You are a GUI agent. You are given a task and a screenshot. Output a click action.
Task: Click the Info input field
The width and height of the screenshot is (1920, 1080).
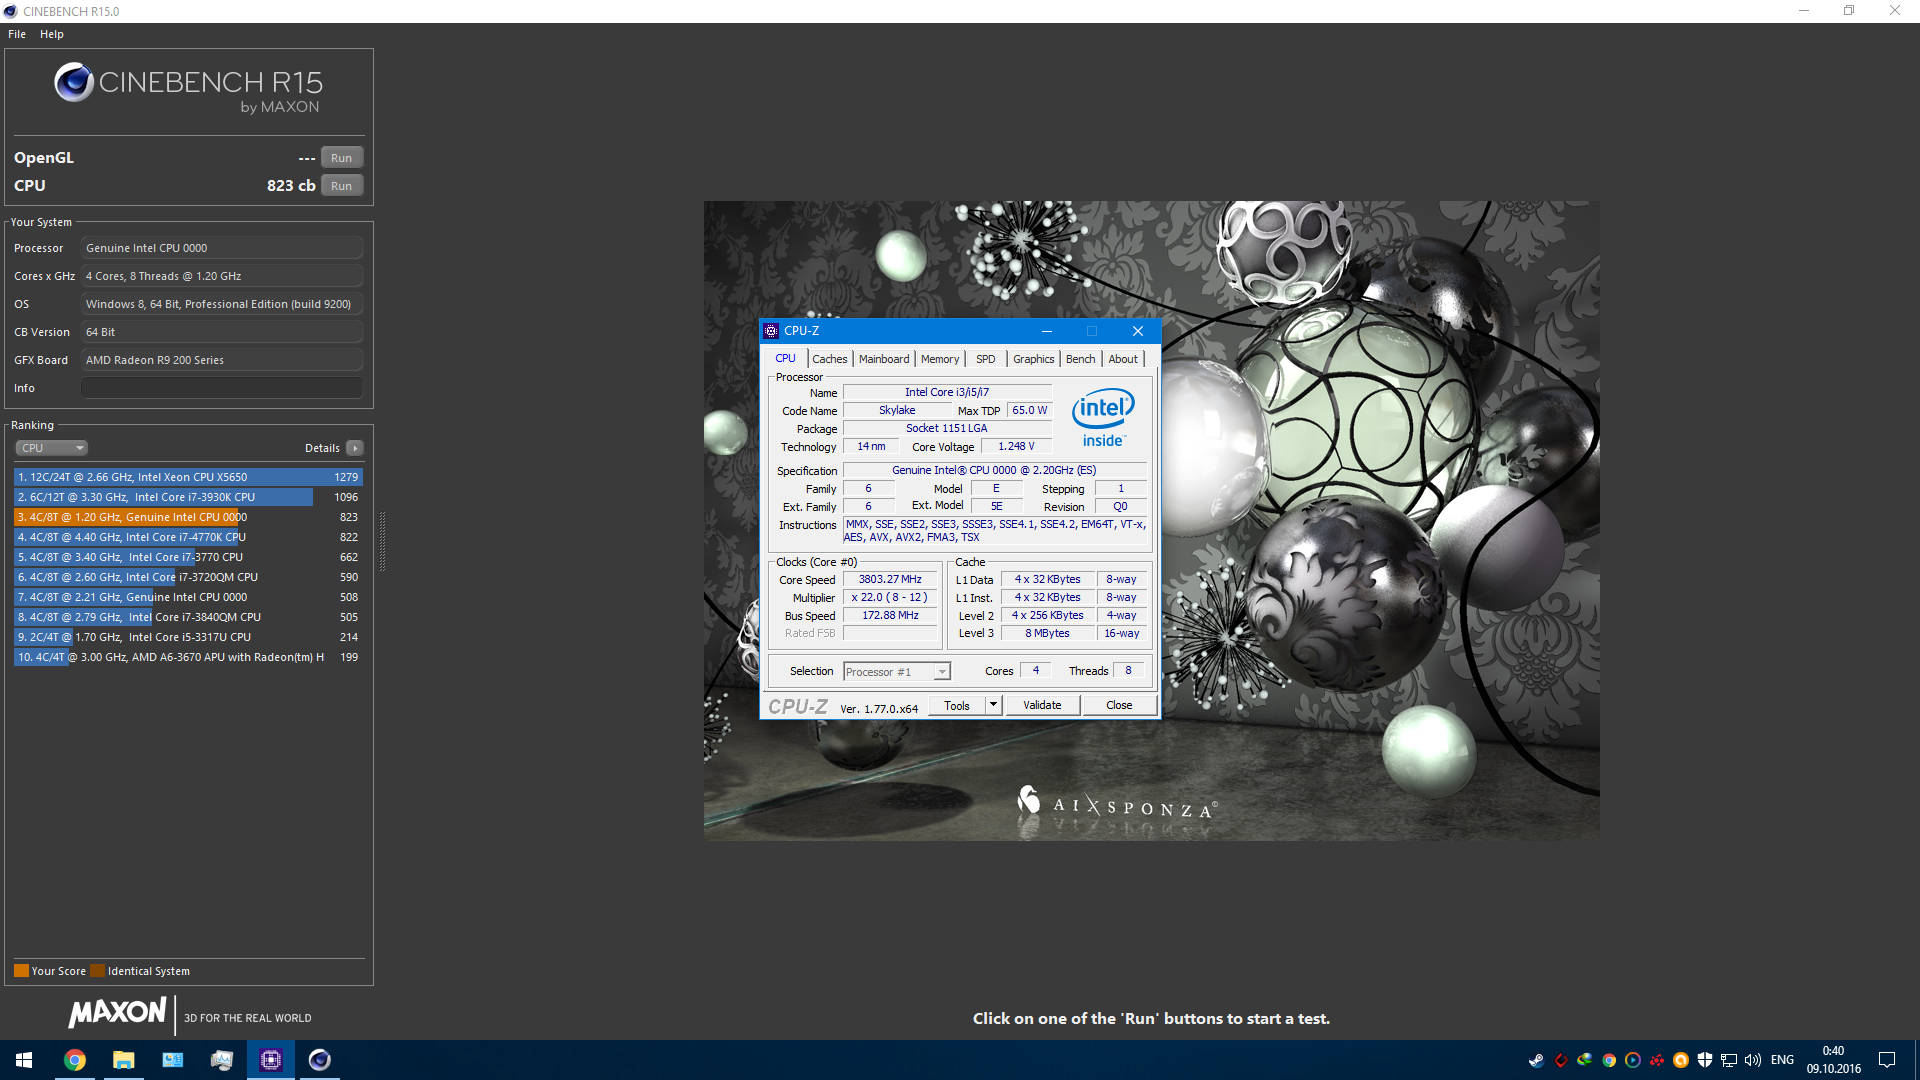pyautogui.click(x=222, y=388)
